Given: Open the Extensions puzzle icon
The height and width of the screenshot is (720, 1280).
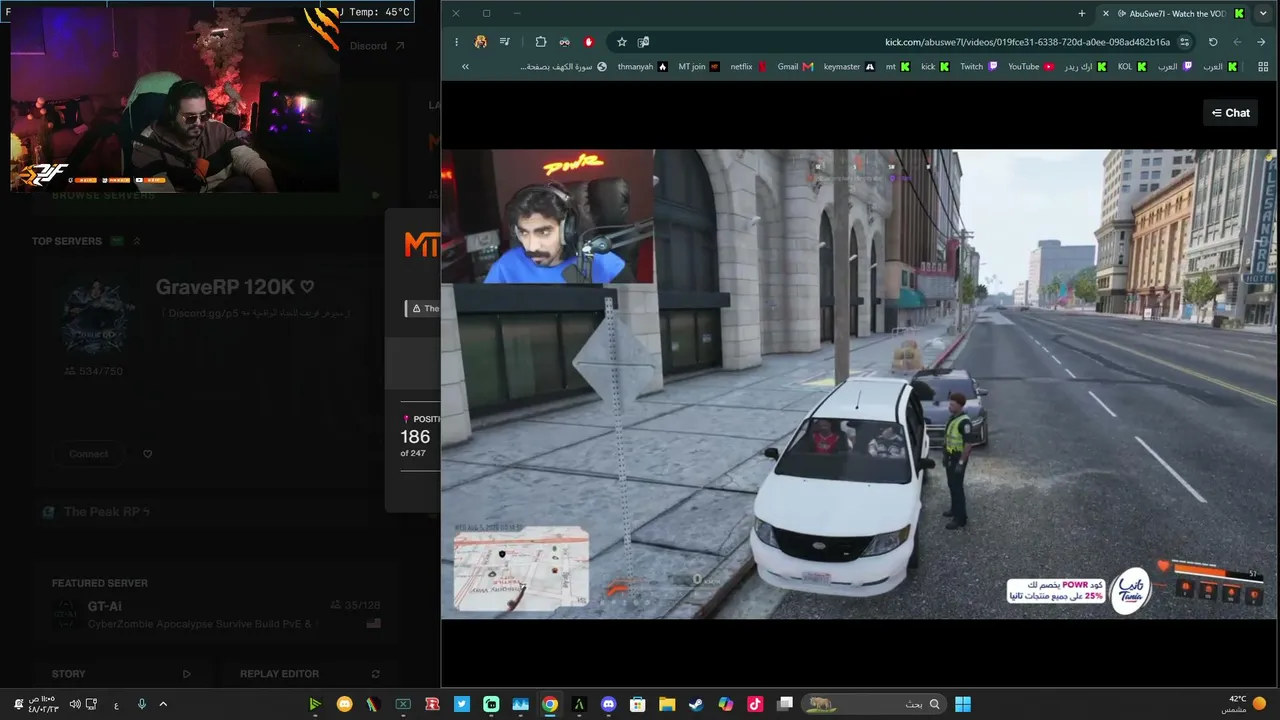Looking at the screenshot, I should point(541,42).
